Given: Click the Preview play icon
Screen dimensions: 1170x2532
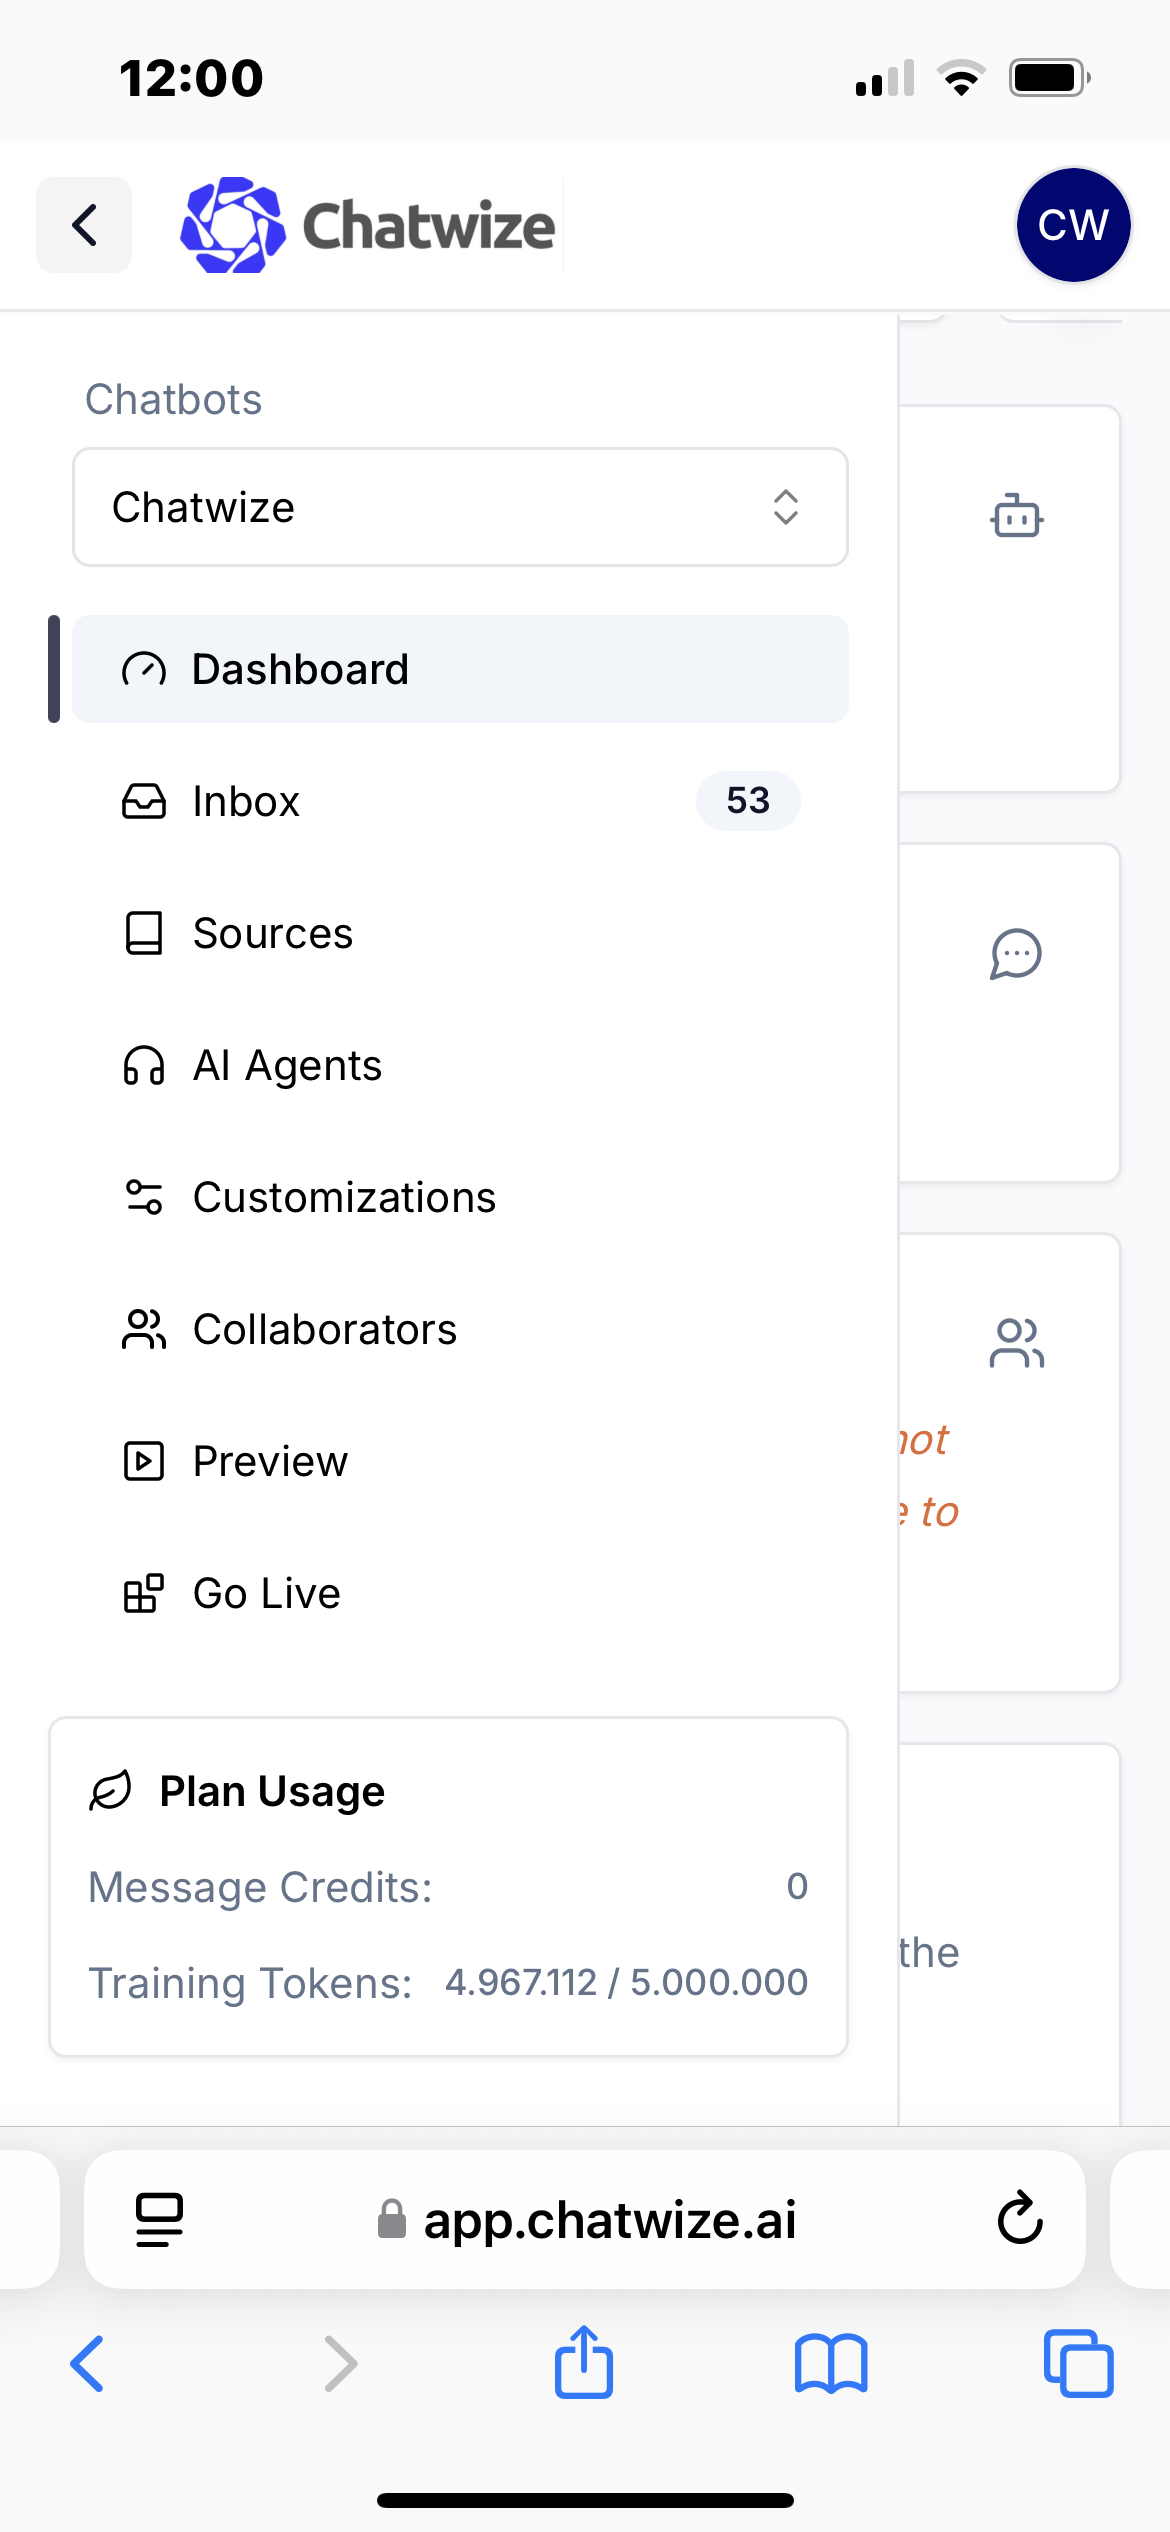Looking at the screenshot, I should (144, 1461).
